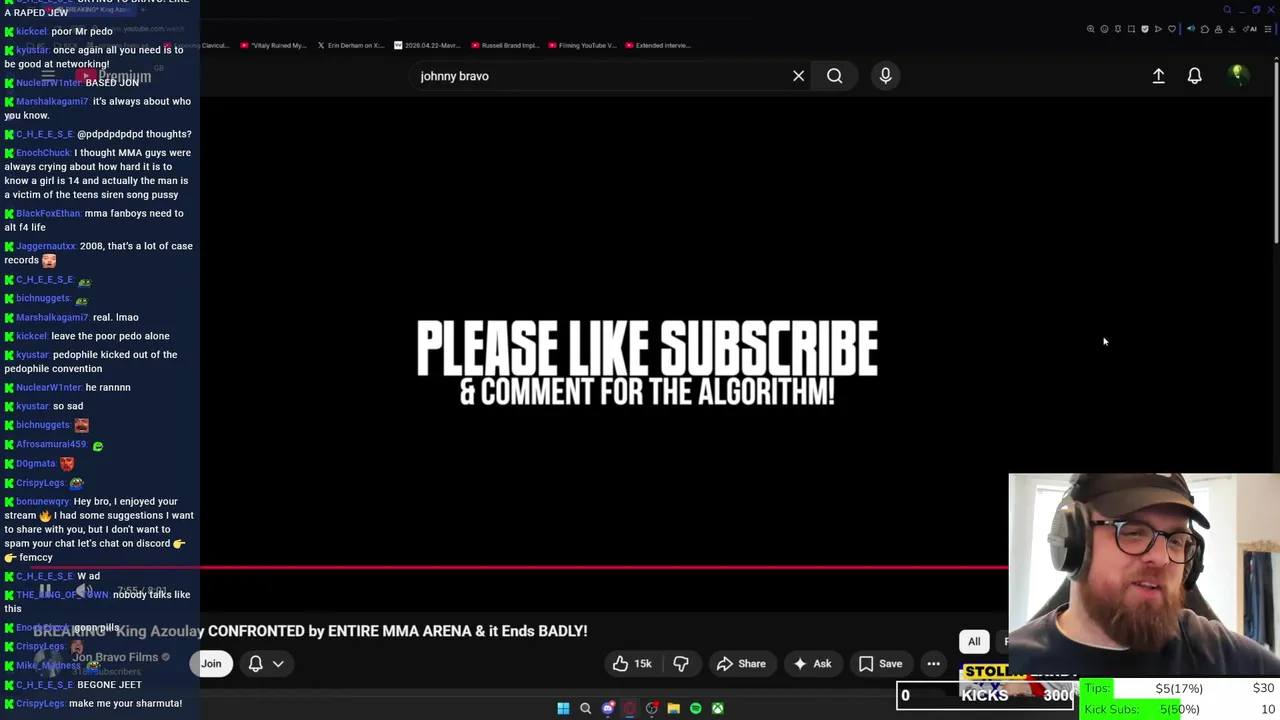Dislike the video with thumbs-down
The image size is (1280, 720).
(681, 664)
